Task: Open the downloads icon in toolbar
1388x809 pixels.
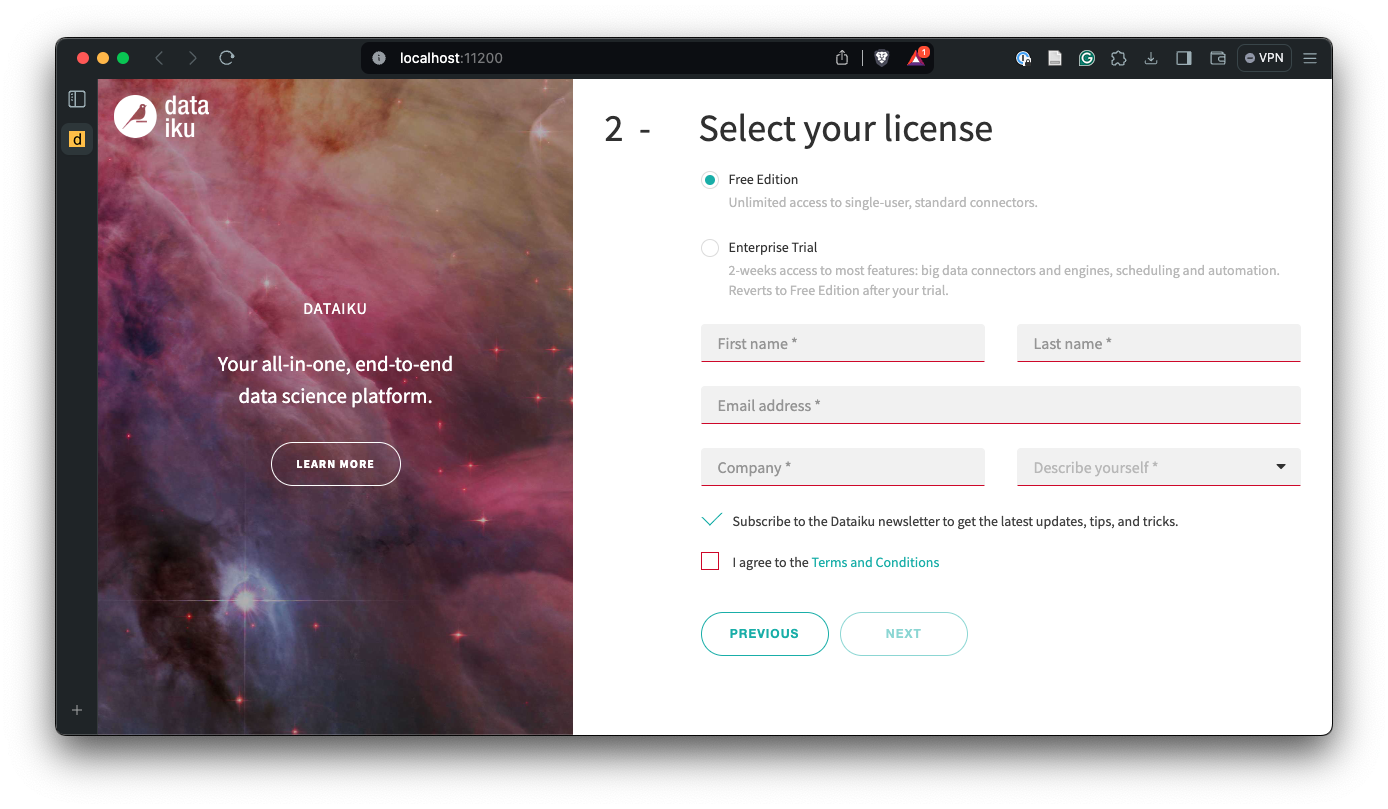Action: [x=1151, y=58]
